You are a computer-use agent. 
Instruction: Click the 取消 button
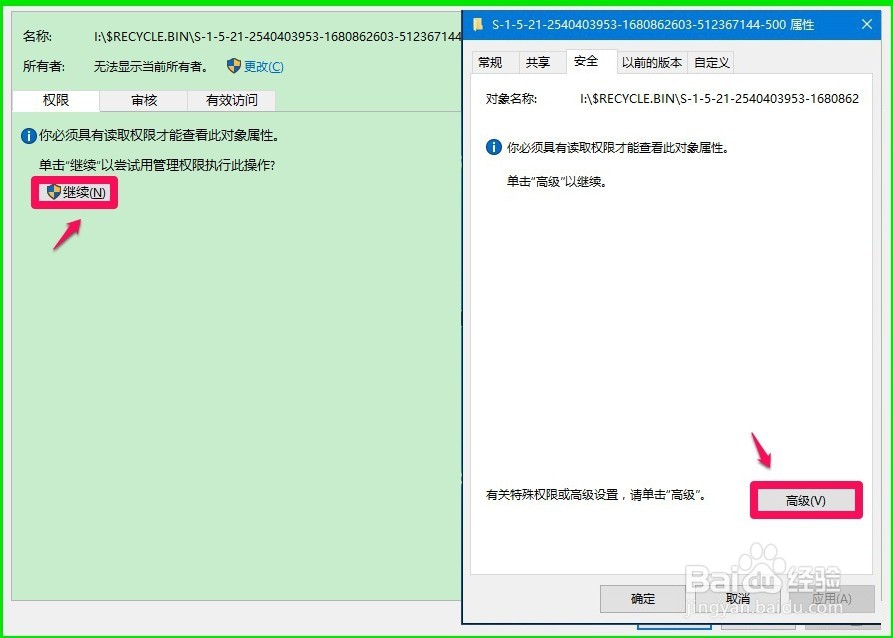click(x=738, y=599)
